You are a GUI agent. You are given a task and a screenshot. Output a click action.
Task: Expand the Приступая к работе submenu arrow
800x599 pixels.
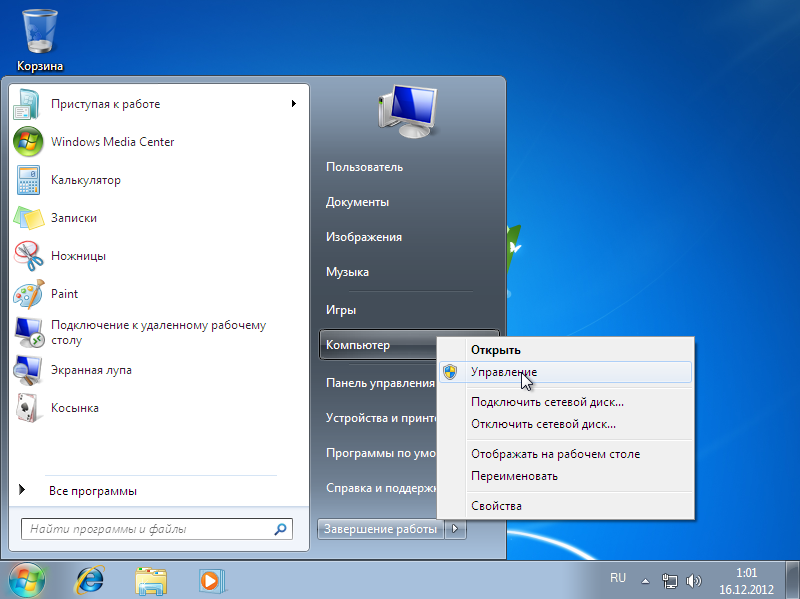pos(293,104)
